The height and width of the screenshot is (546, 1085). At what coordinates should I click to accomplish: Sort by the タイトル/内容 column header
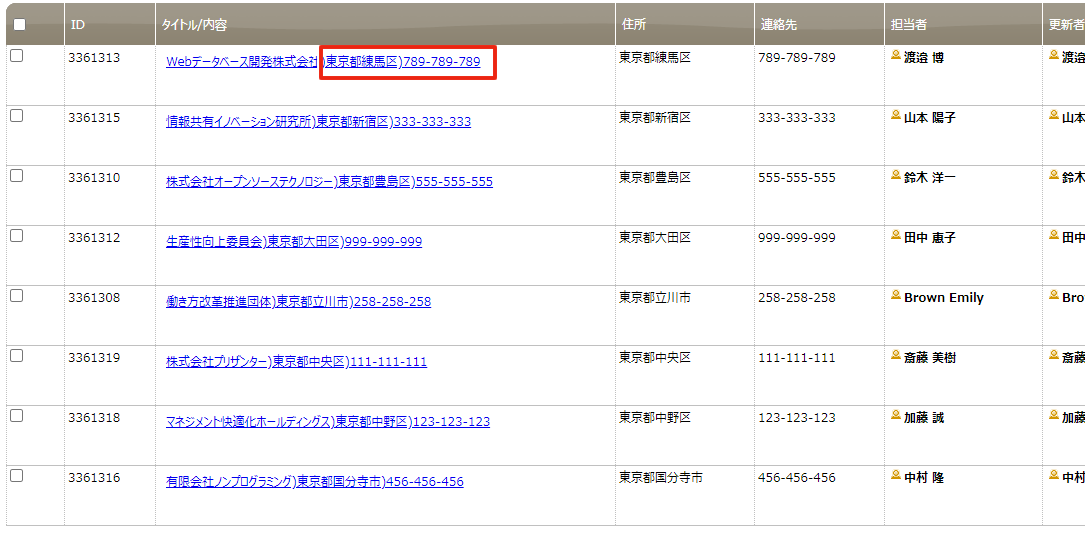(385, 24)
